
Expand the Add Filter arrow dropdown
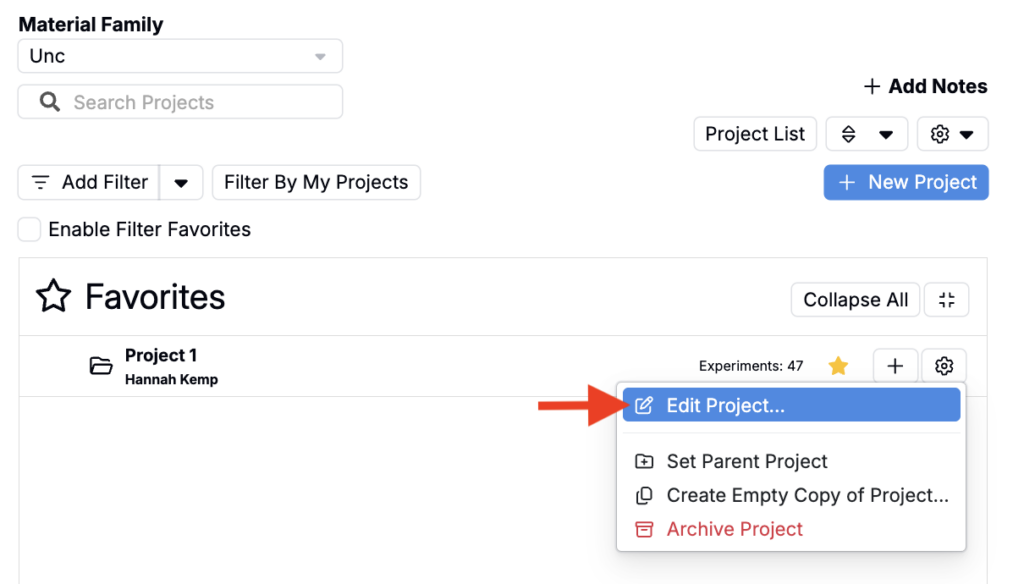tap(181, 182)
